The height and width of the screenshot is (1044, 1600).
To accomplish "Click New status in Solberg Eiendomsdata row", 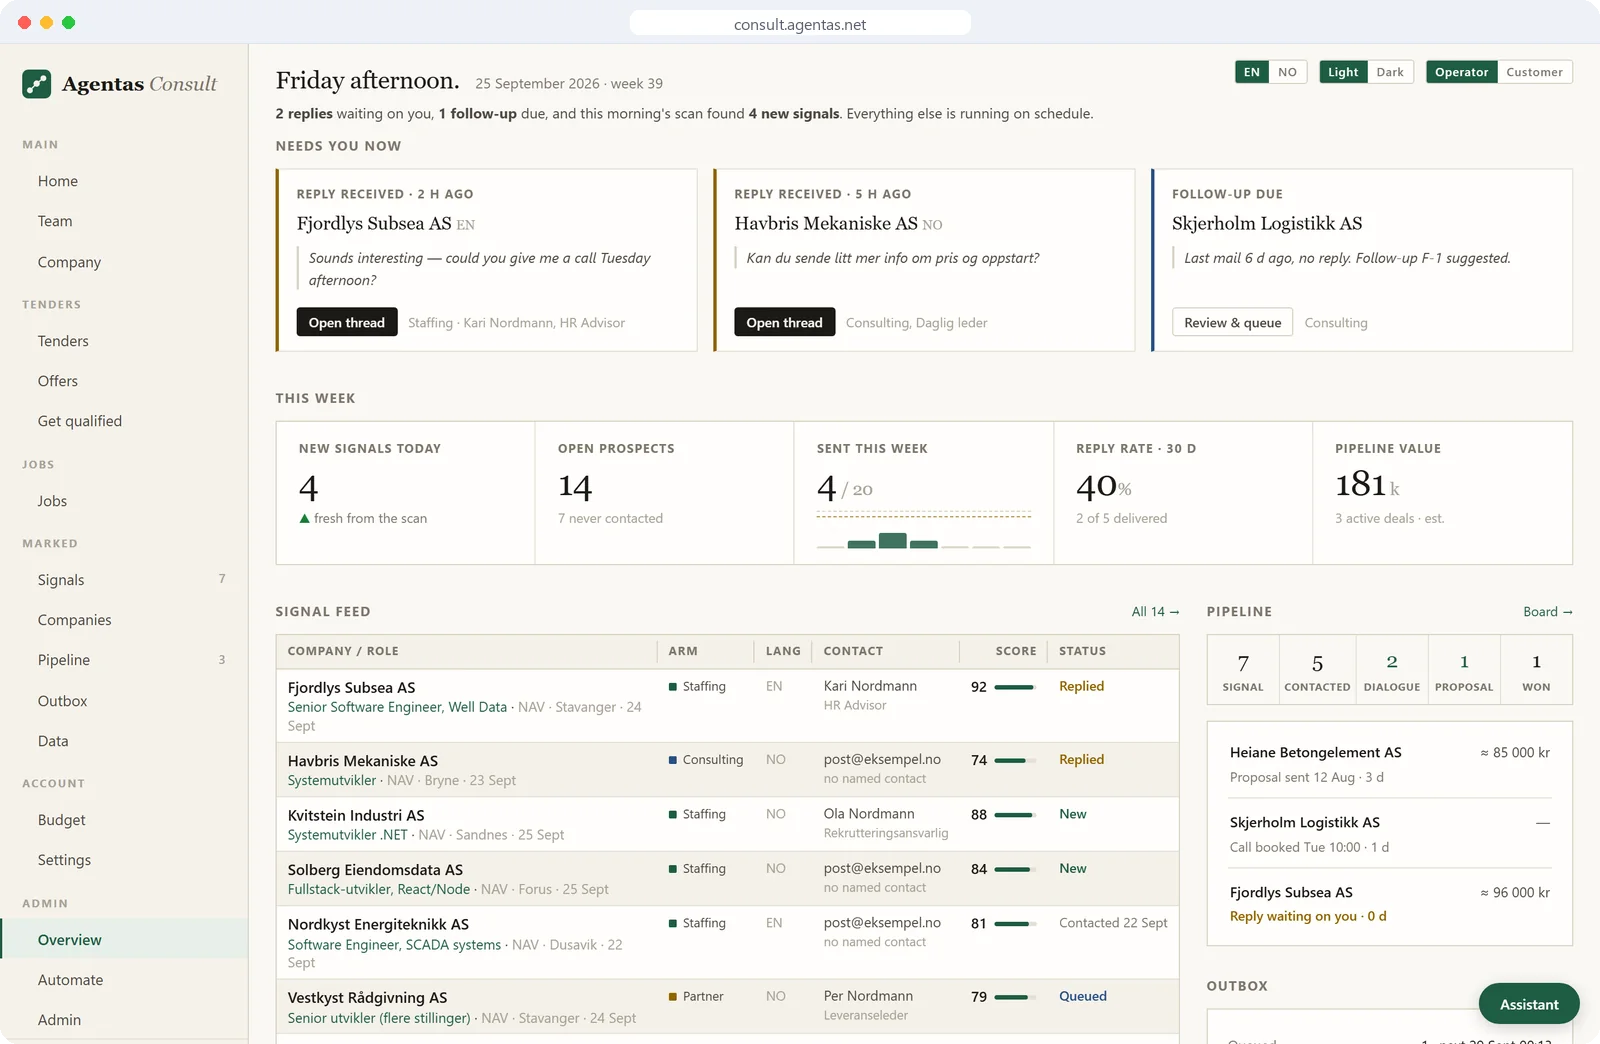I will click(x=1072, y=869).
